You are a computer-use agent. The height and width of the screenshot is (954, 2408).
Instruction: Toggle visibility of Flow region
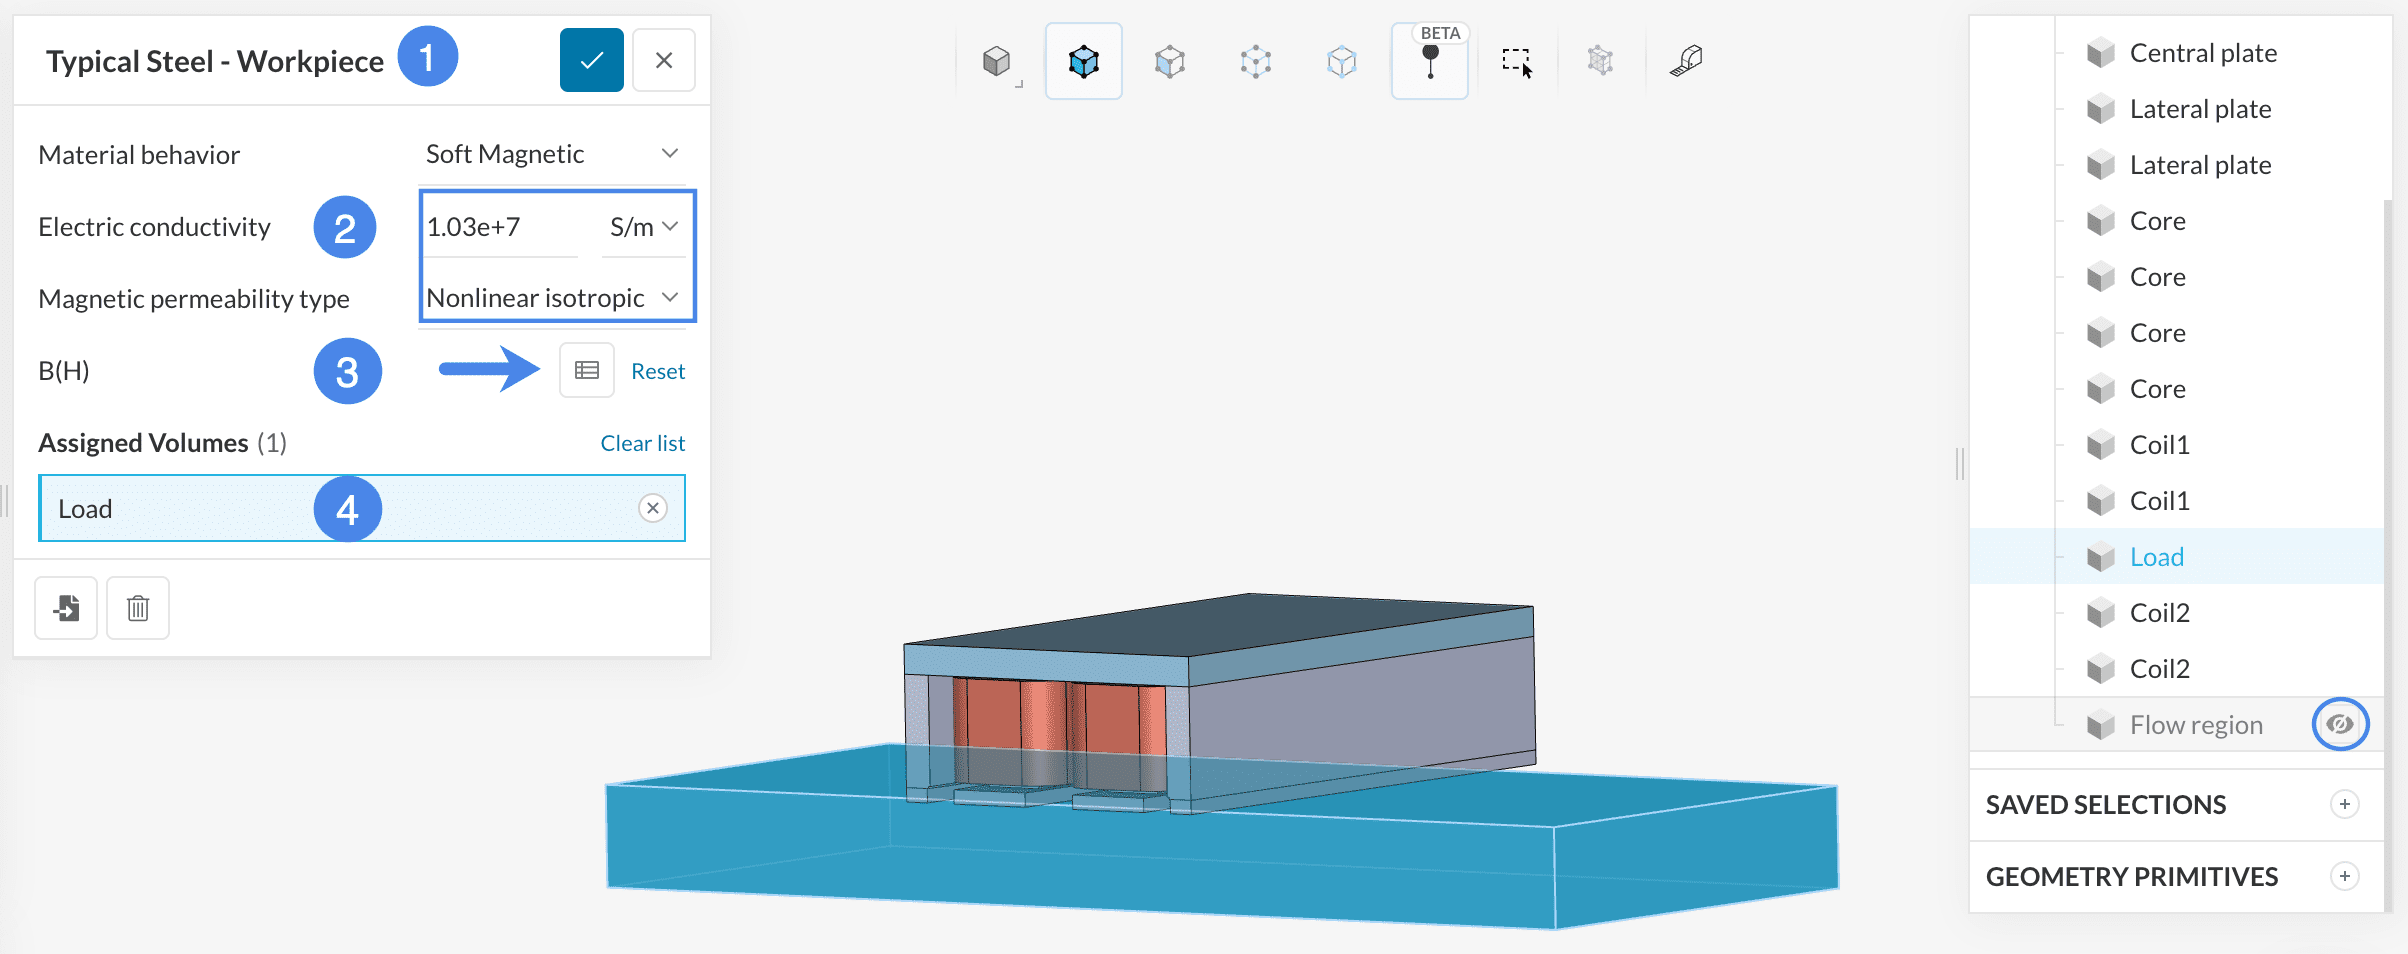click(2339, 724)
